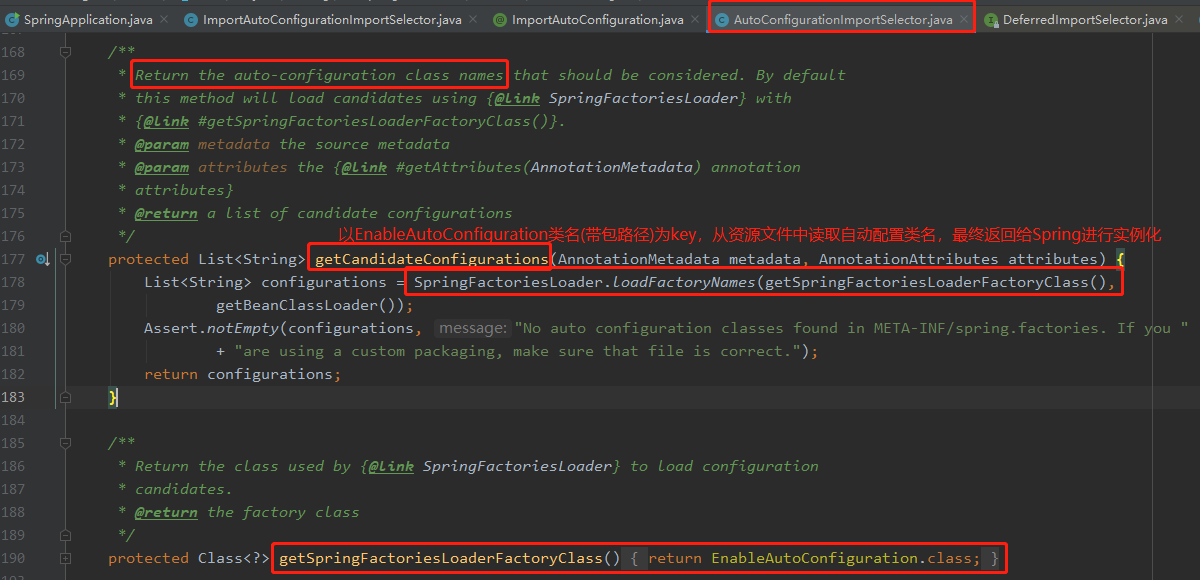This screenshot has width=1200, height=580.
Task: Click the 'candidates.' comment text on line 187
Action: tap(183, 489)
